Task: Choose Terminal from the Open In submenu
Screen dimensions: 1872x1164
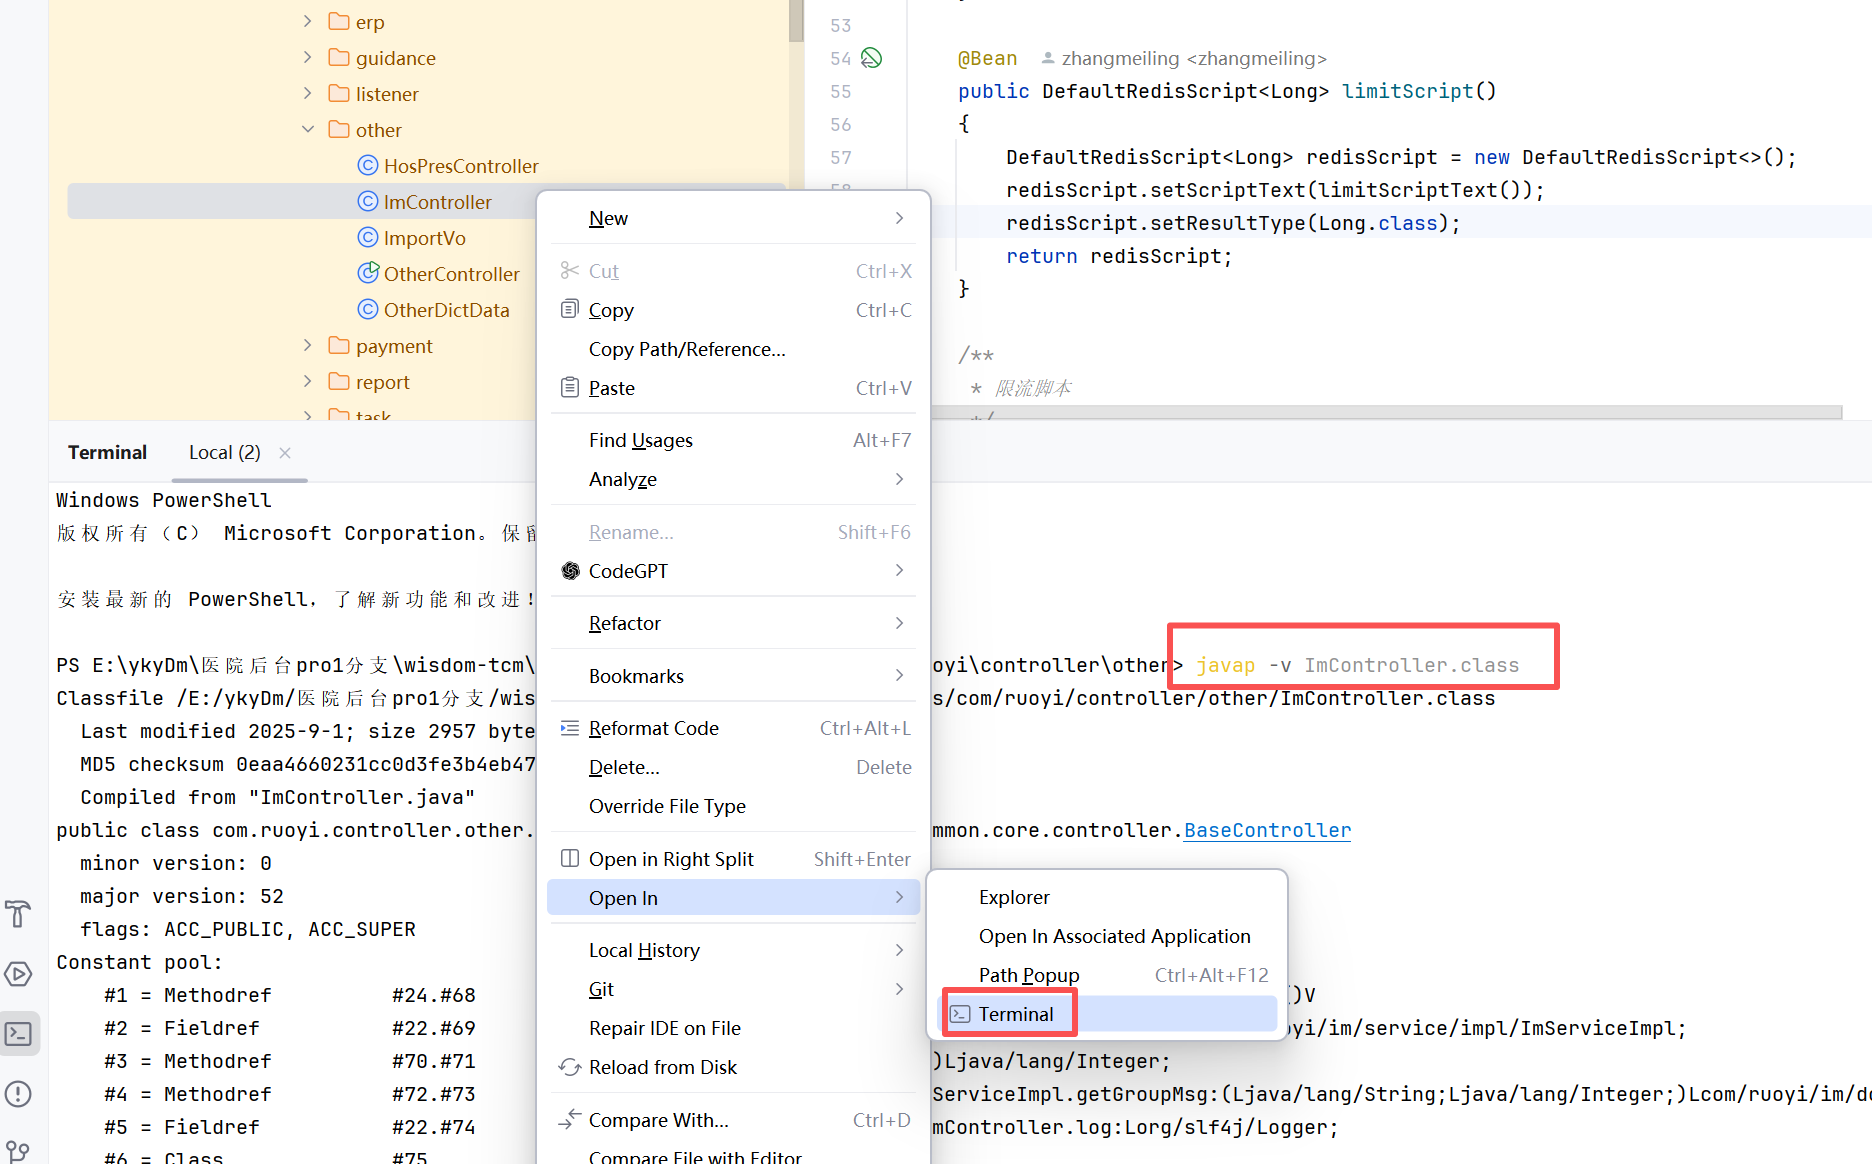Action: (x=1015, y=1014)
